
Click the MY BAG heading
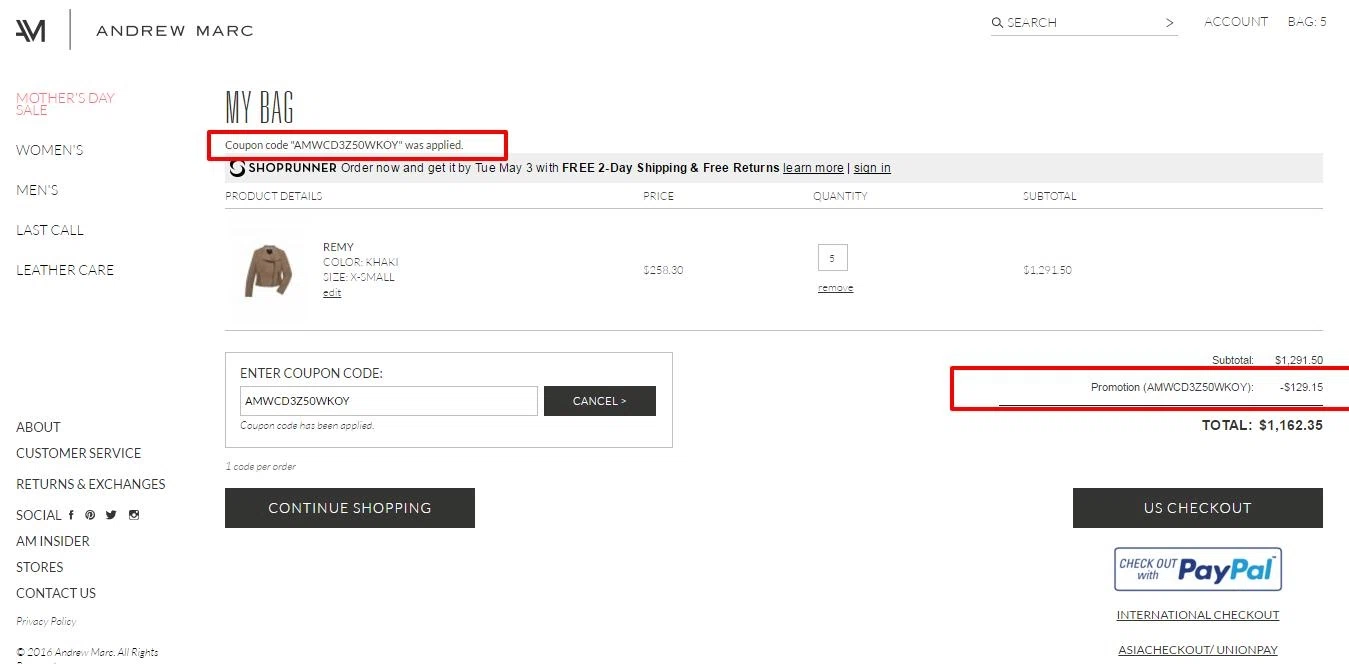coord(260,107)
